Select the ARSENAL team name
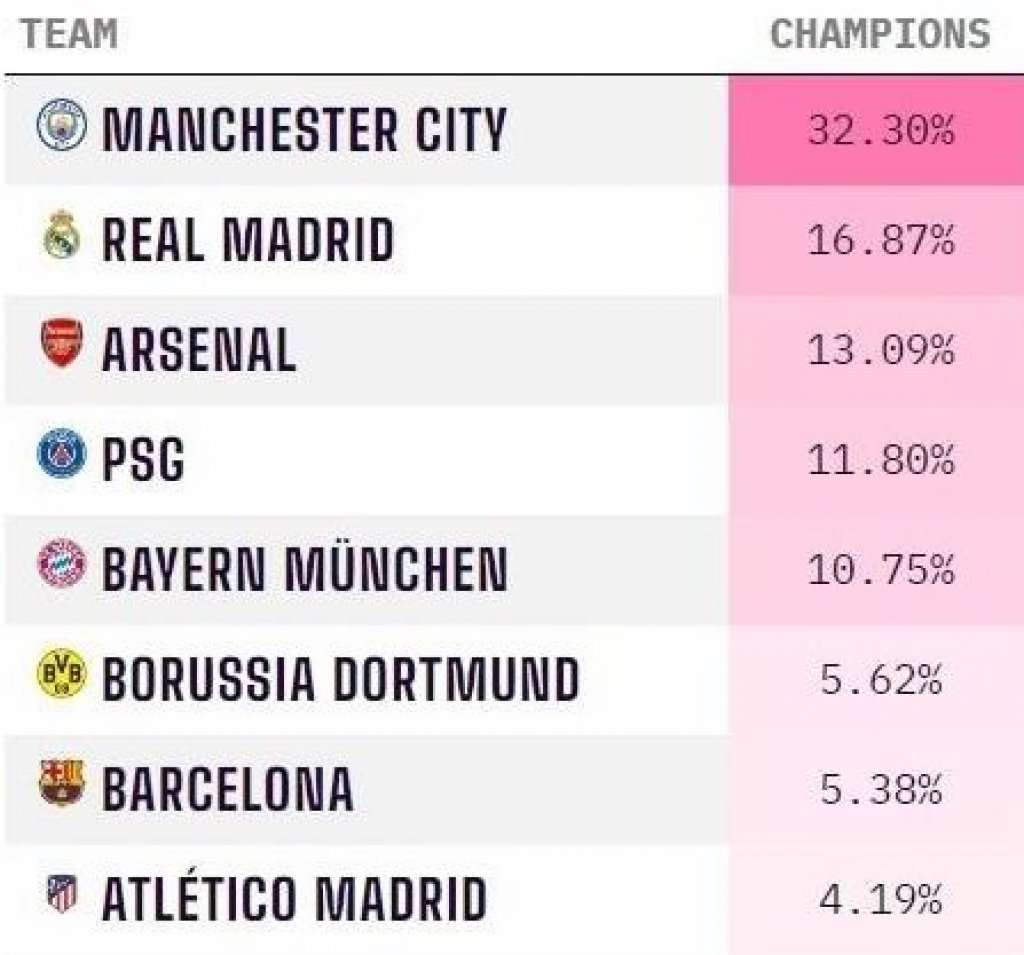The image size is (1024, 955). (199, 349)
